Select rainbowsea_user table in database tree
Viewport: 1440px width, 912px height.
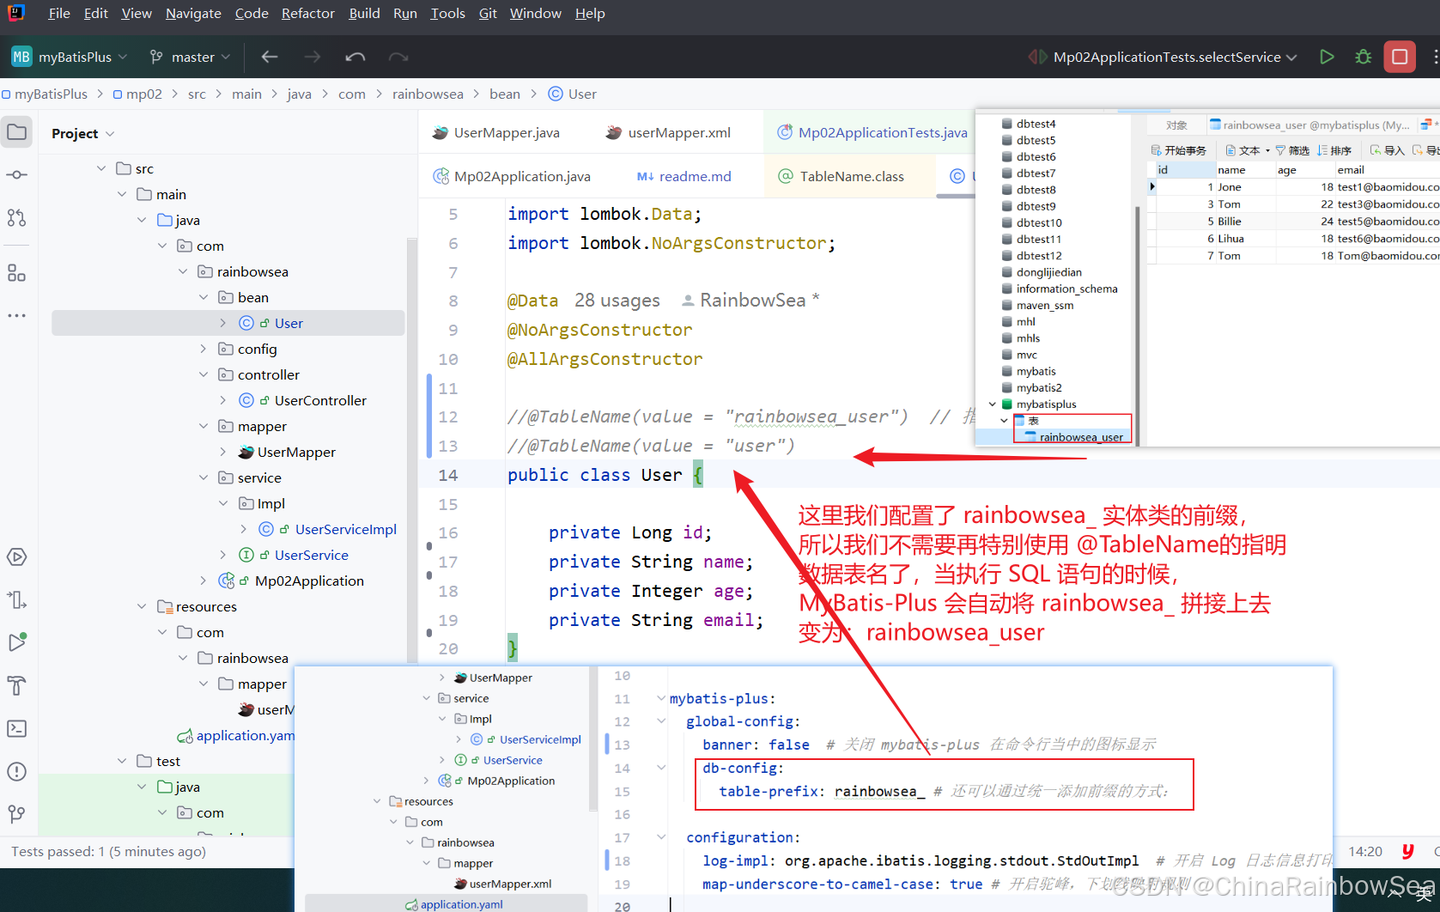[1080, 437]
